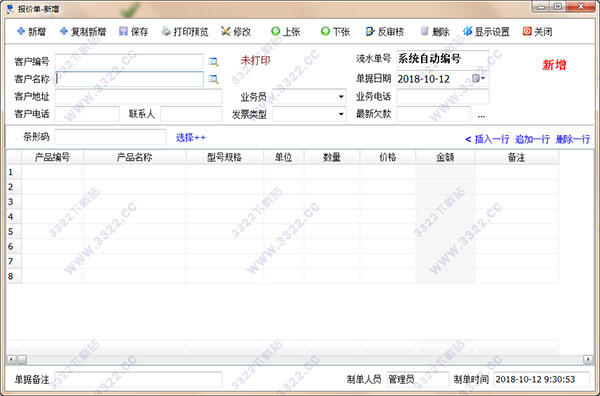Select grid row number 5
Image resolution: width=600 pixels, height=396 pixels.
click(14, 231)
